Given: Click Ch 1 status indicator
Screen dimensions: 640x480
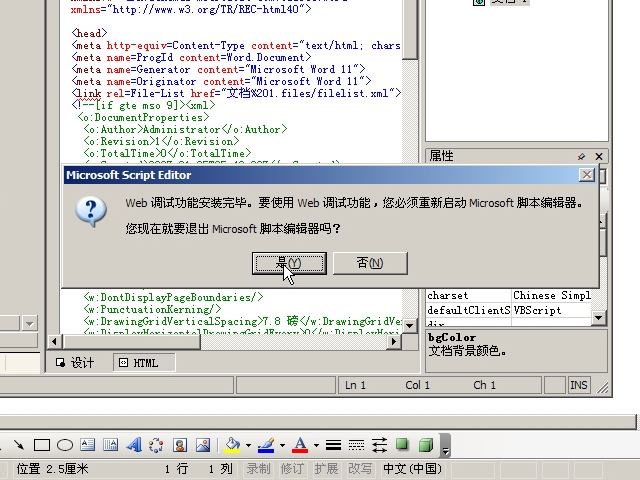Looking at the screenshot, I should tap(484, 385).
